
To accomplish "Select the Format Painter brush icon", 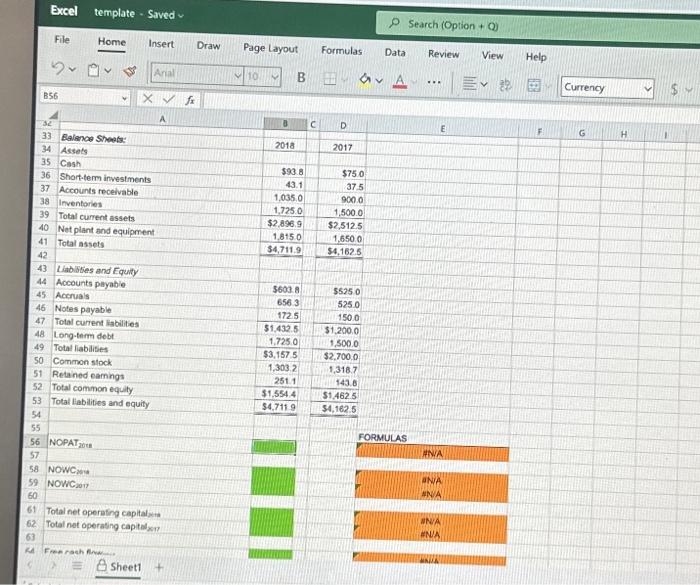I will tap(130, 71).
